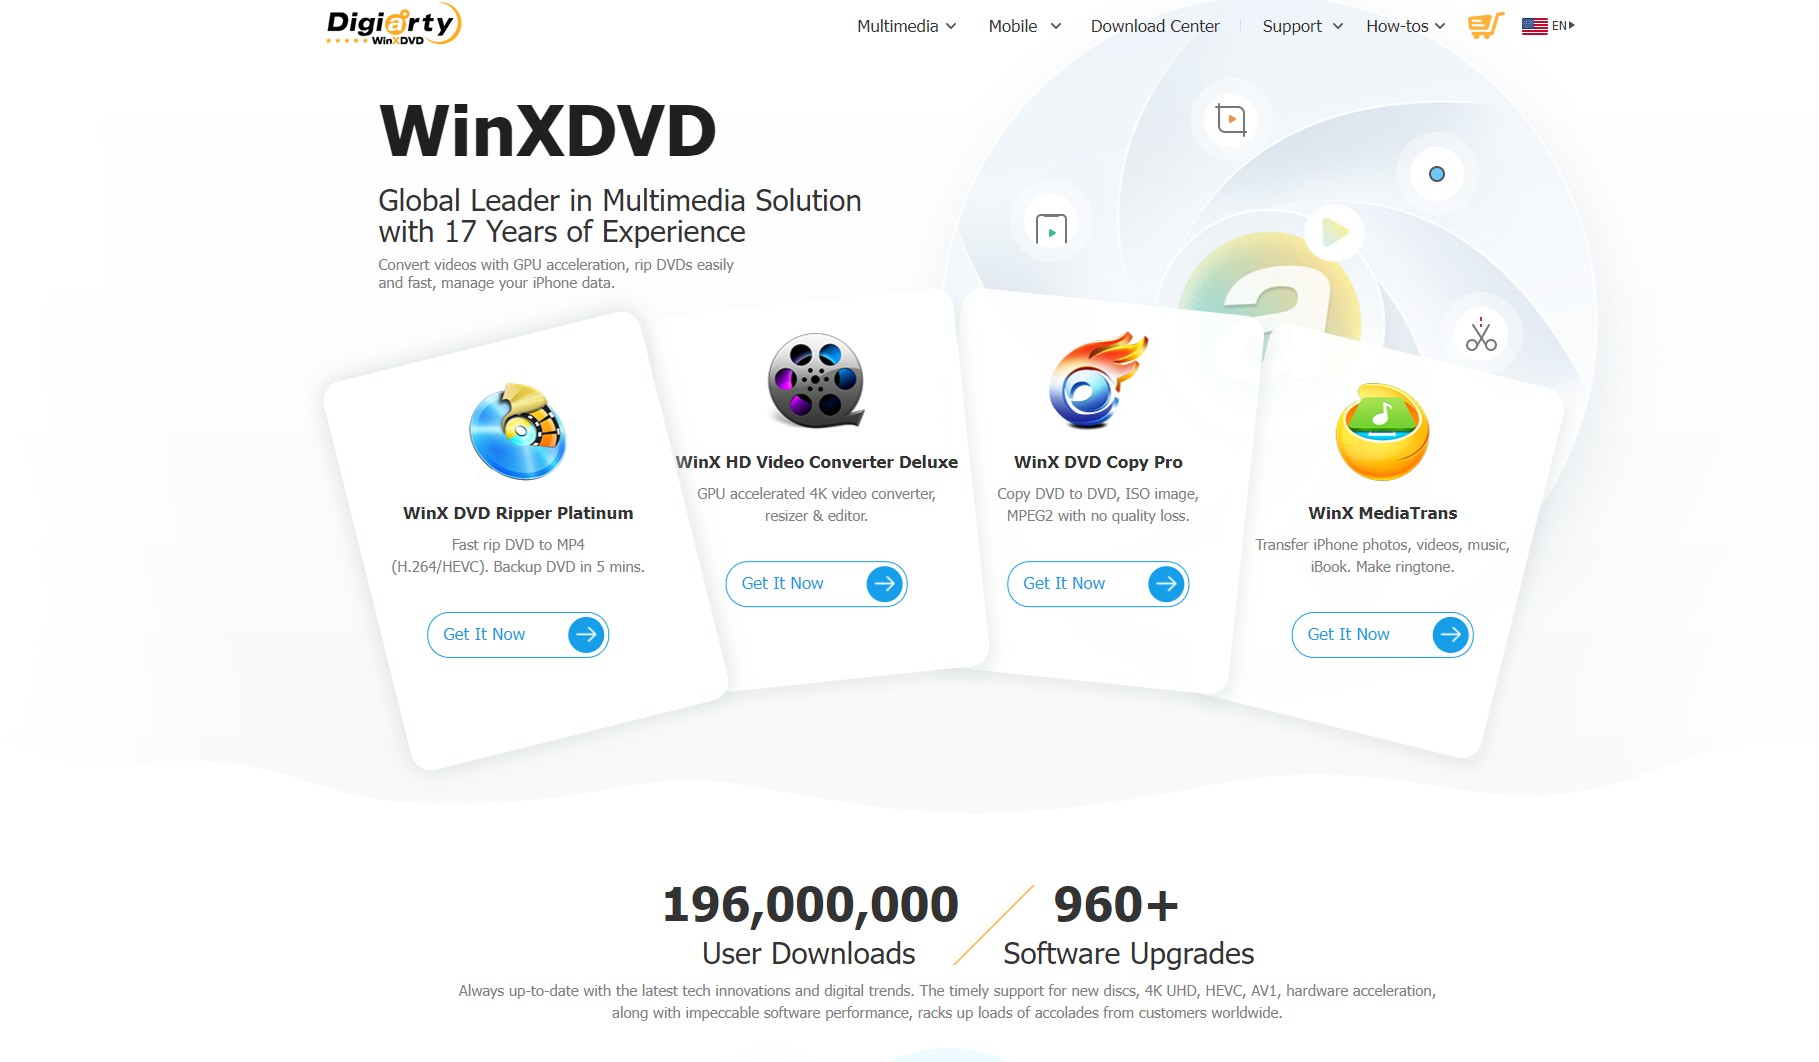Viewport: 1819px width, 1062px height.
Task: Click the HD Video Converter film reel icon
Action: coord(816,380)
